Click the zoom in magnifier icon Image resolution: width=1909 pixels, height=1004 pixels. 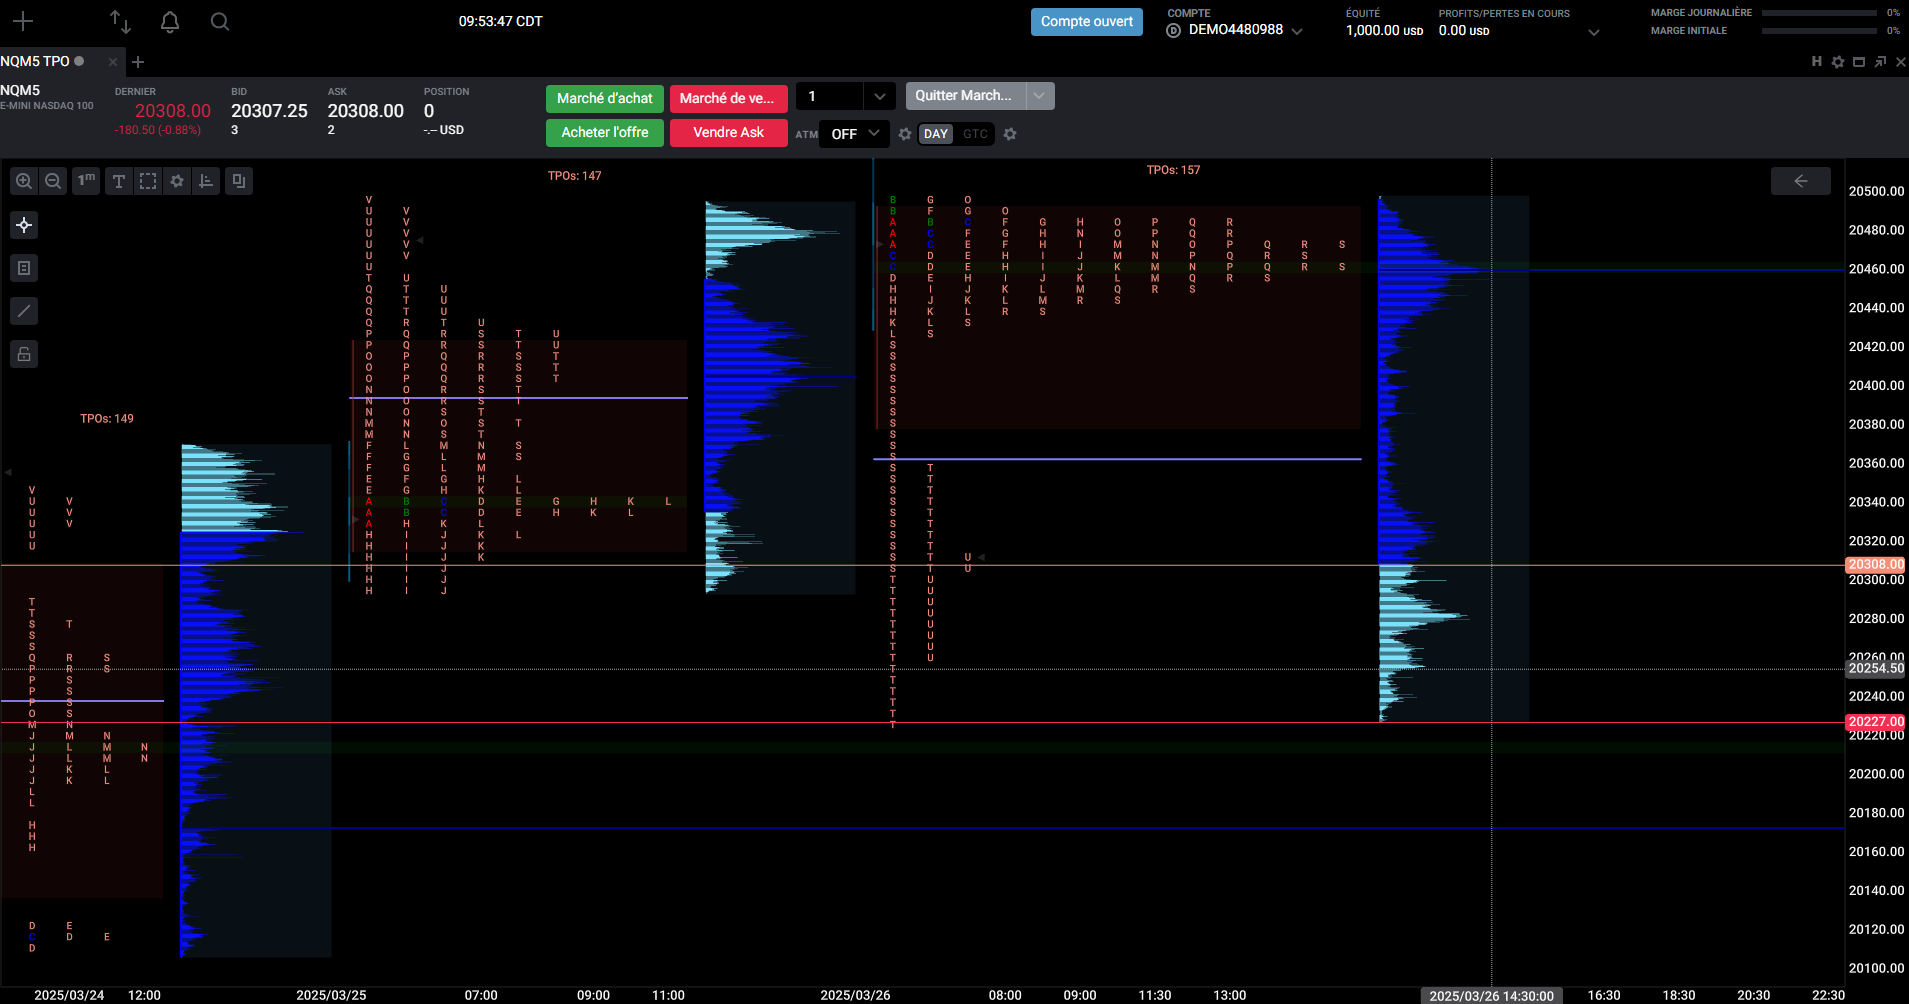24,181
